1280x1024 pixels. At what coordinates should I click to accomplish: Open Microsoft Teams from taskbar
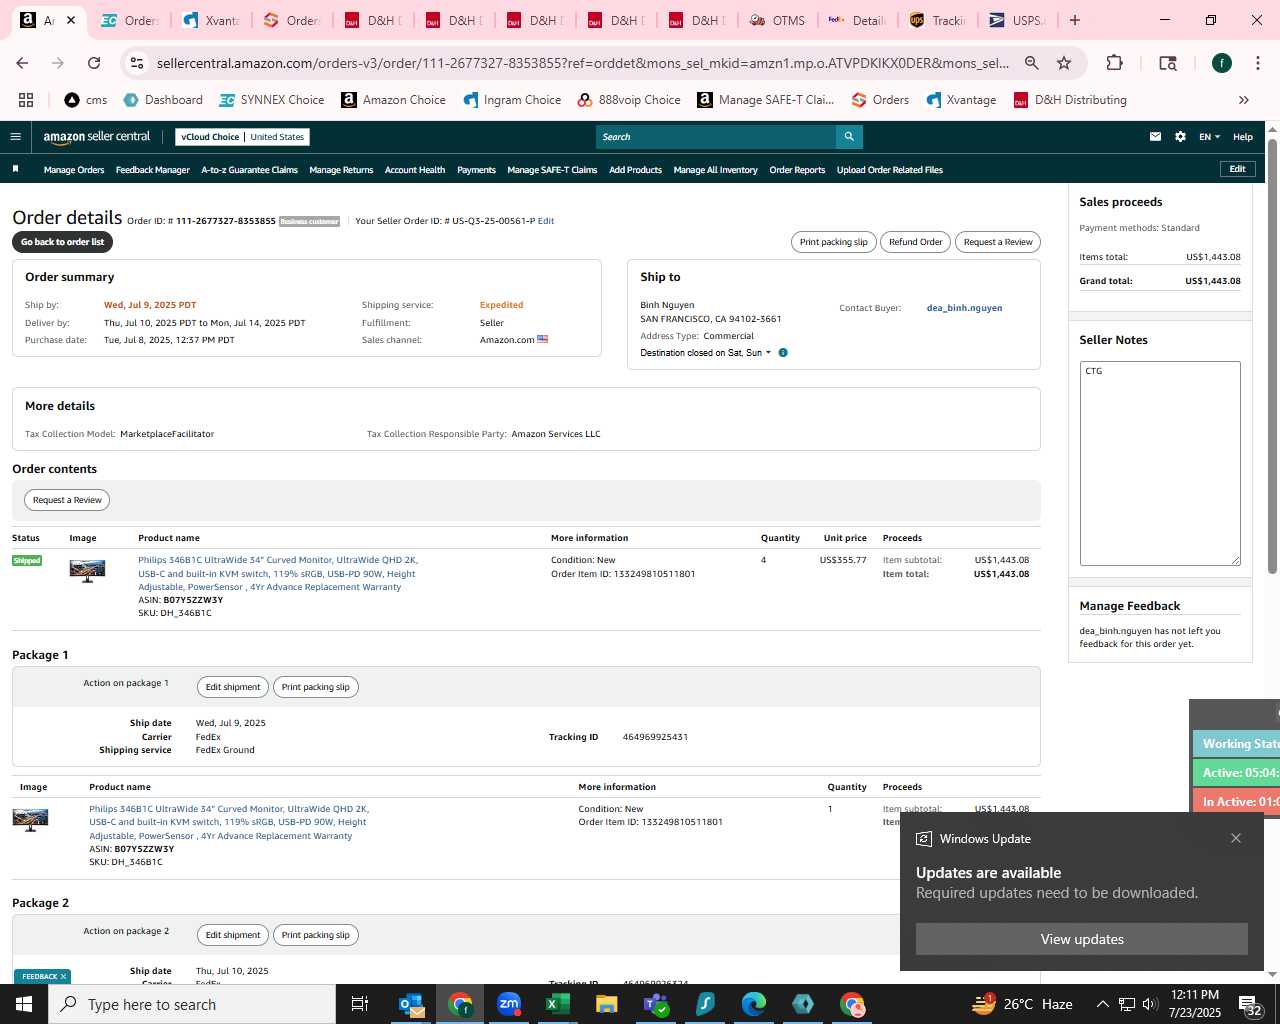[656, 1004]
